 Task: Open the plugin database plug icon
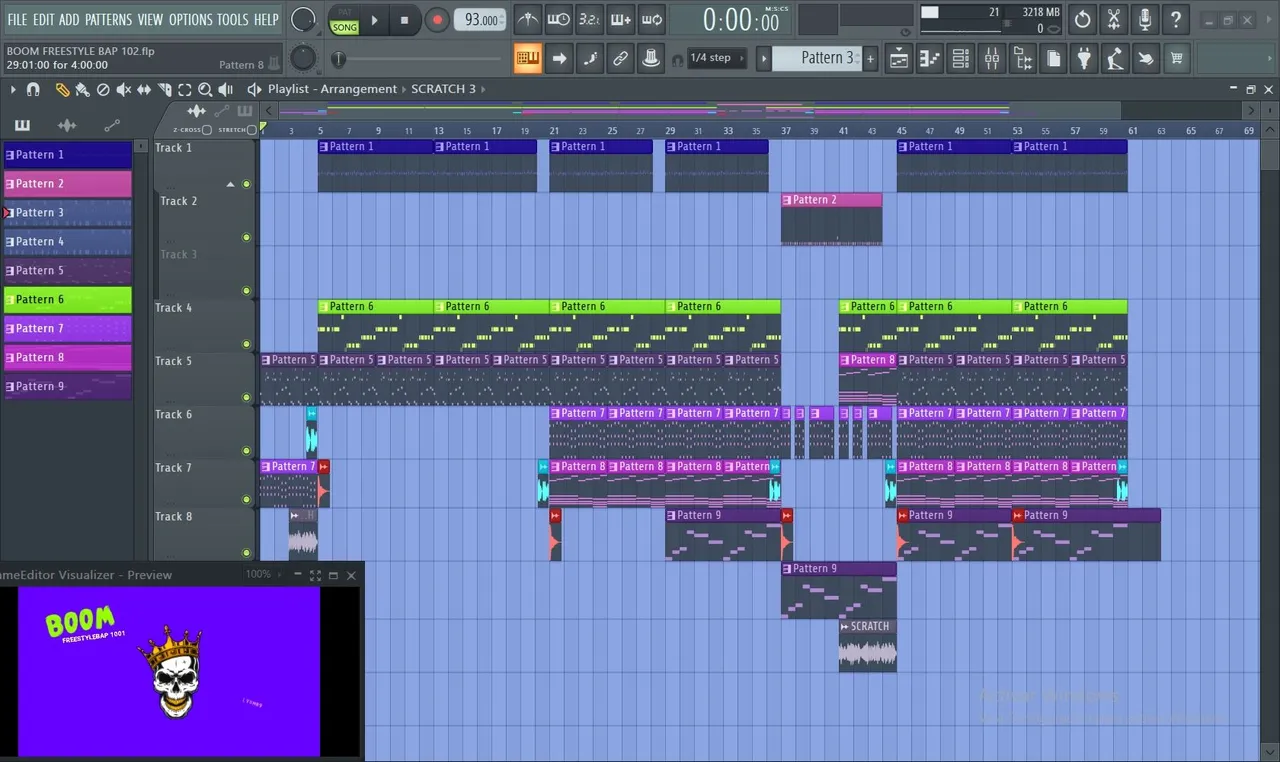pos(1084,58)
